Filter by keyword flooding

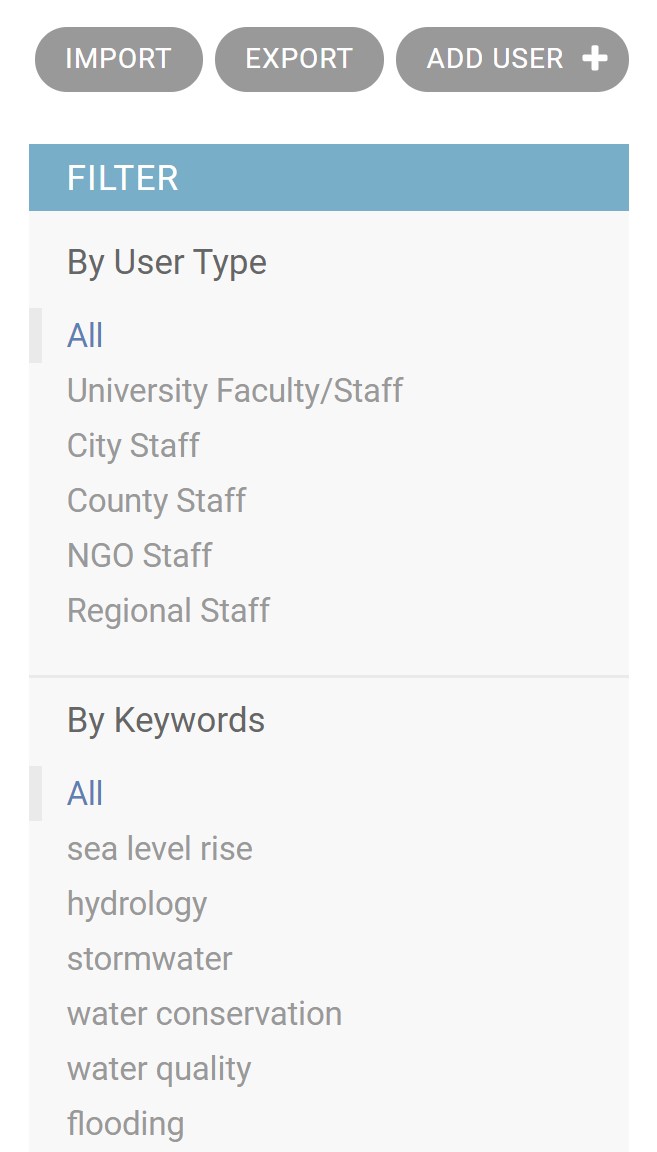click(x=125, y=1124)
